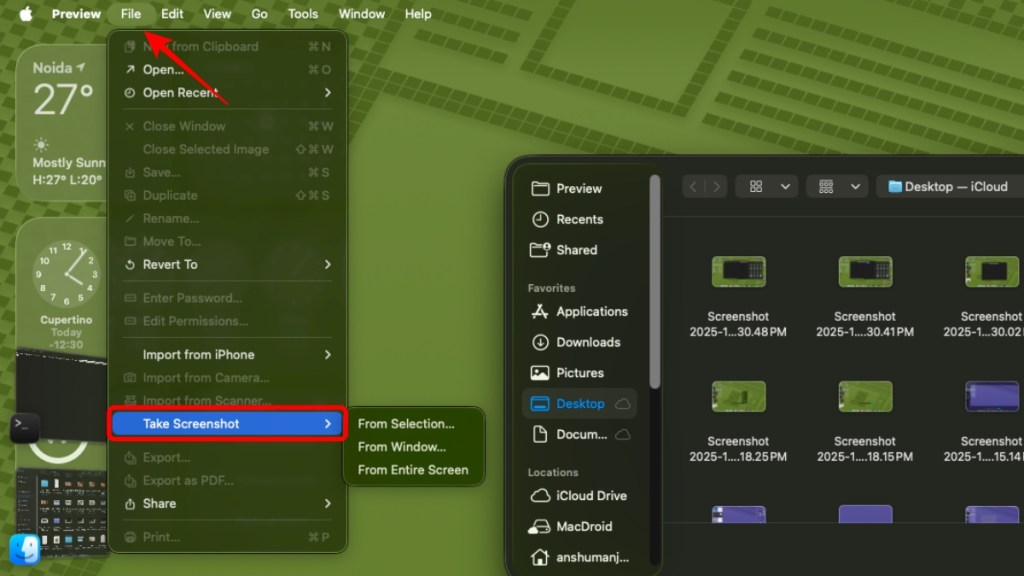Screen dimensions: 1024x576
Task: Click the Apple logo menu icon
Action: coord(25,14)
